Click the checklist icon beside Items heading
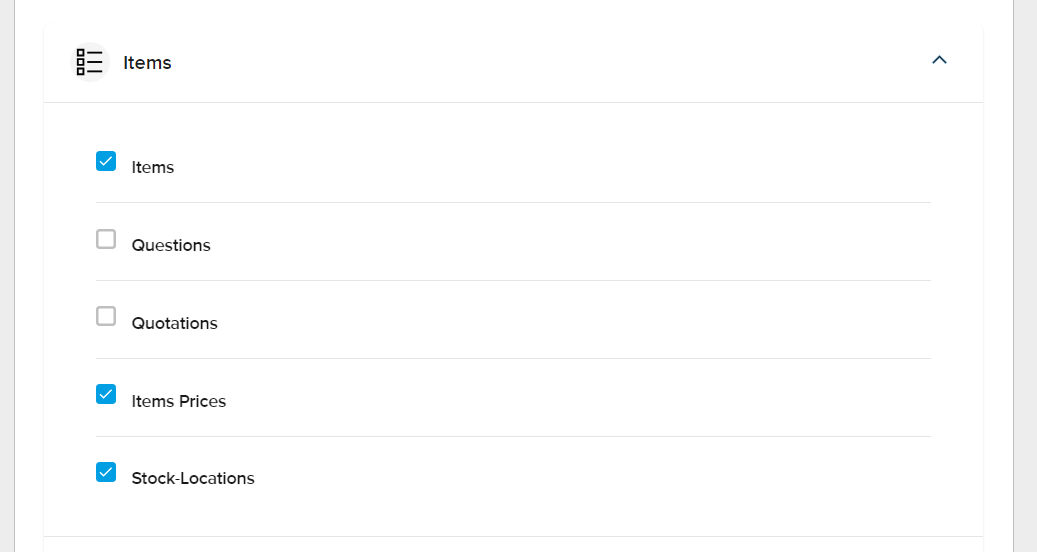The height and width of the screenshot is (552, 1037). click(x=89, y=62)
